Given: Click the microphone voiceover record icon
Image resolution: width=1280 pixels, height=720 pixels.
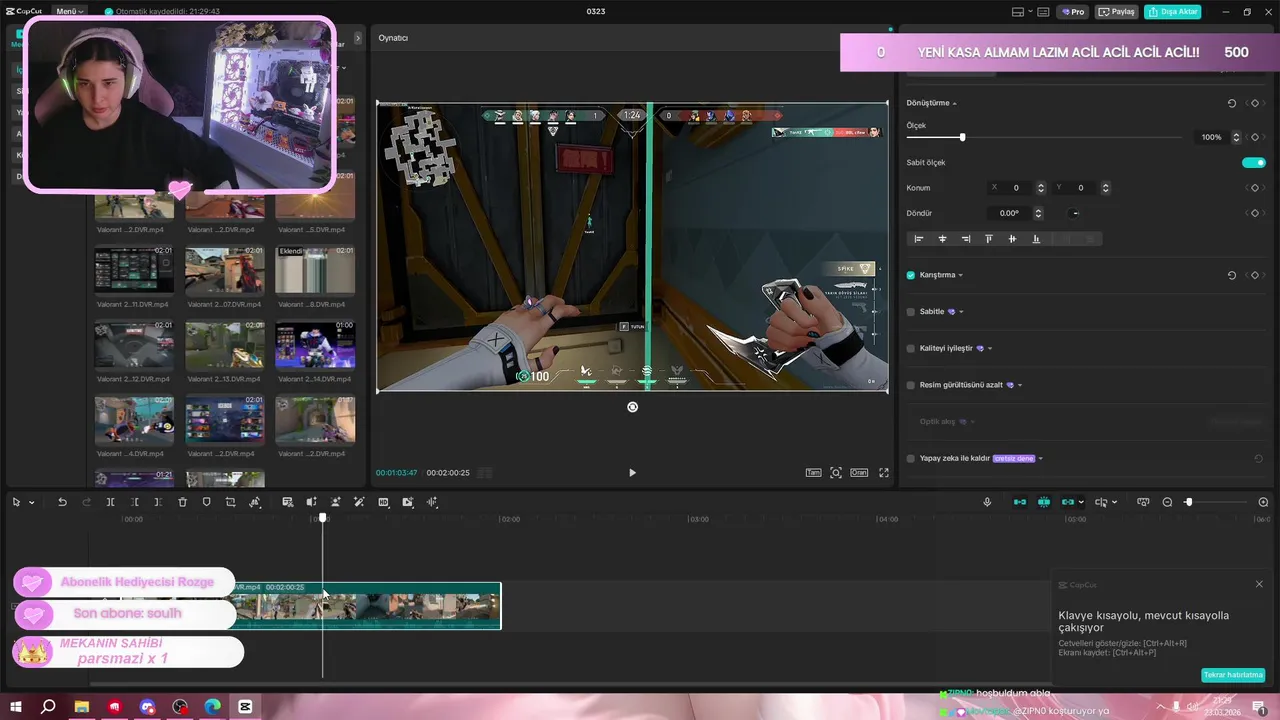Looking at the screenshot, I should pyautogui.click(x=987, y=502).
